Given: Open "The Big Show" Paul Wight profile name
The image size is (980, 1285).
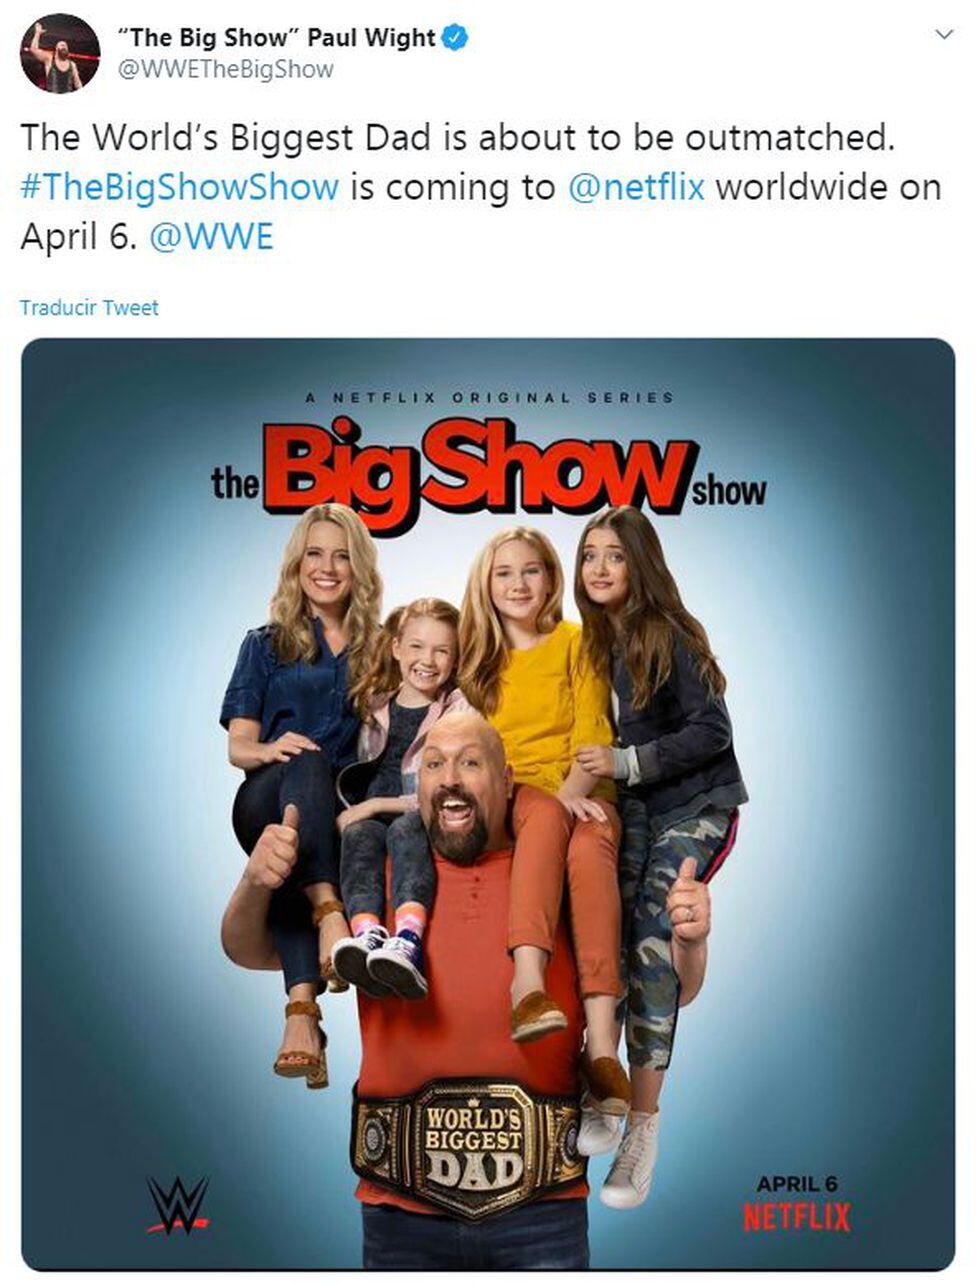Looking at the screenshot, I should click(277, 38).
